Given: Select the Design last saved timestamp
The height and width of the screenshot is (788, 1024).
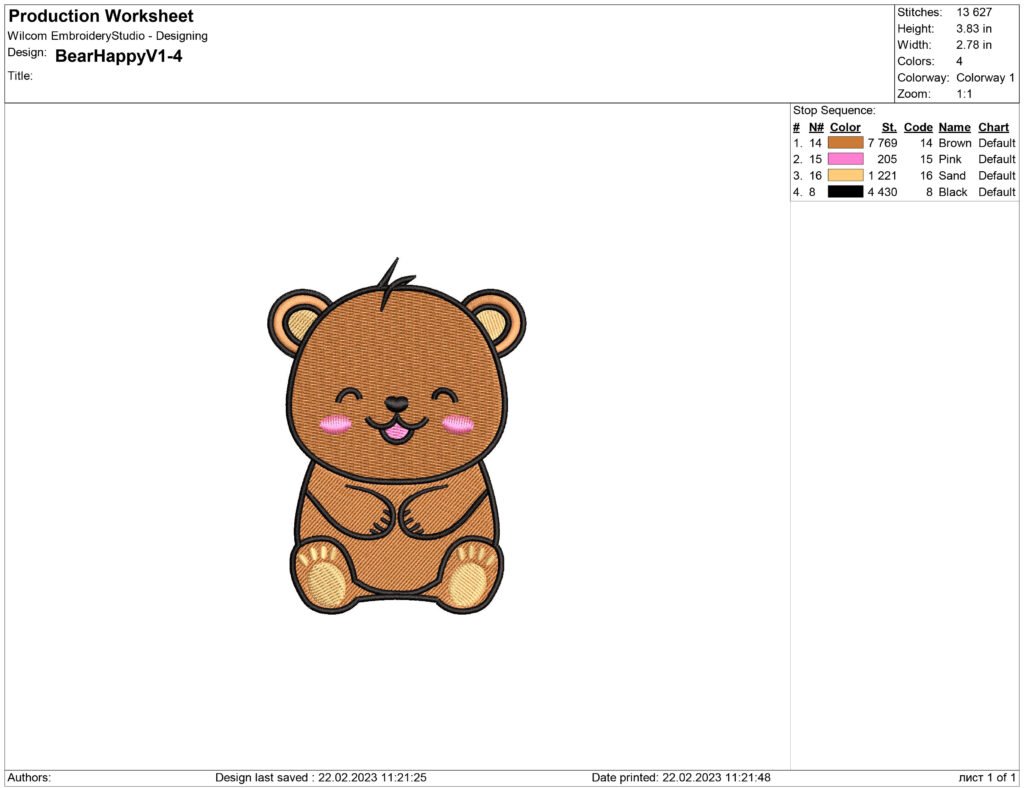Looking at the screenshot, I should 320,776.
